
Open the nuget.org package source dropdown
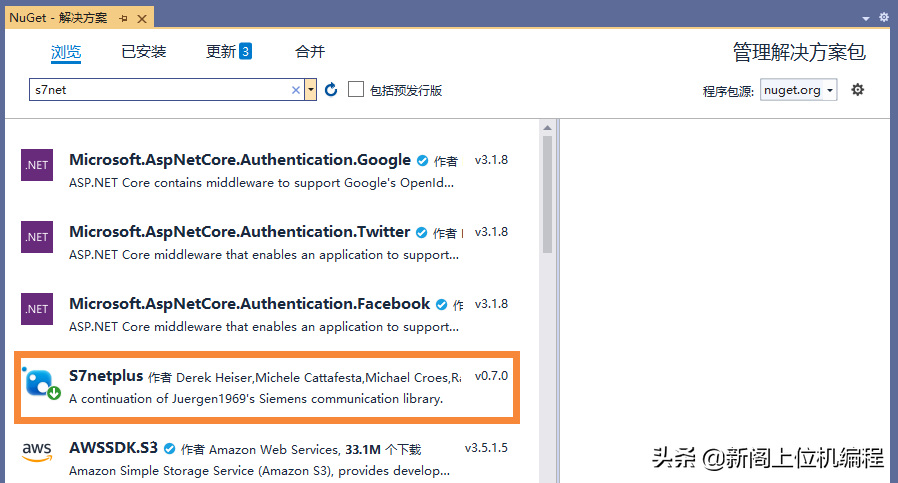tap(798, 90)
